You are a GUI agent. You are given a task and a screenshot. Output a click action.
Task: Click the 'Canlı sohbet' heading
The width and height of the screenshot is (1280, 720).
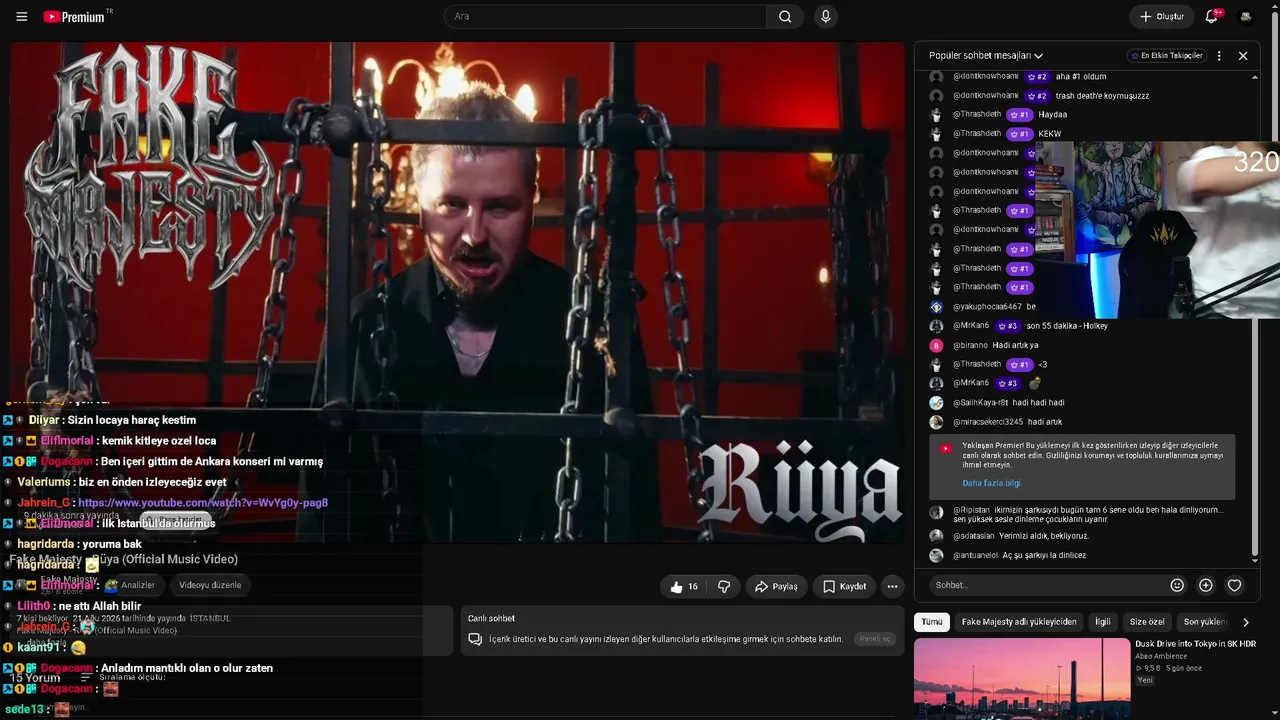491,618
